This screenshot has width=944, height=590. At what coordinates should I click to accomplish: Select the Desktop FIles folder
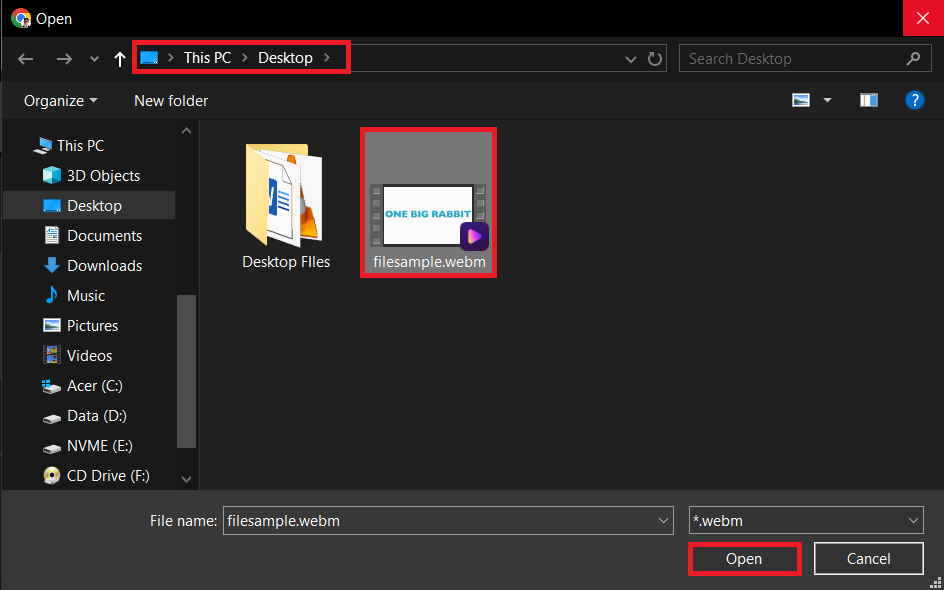coord(286,205)
